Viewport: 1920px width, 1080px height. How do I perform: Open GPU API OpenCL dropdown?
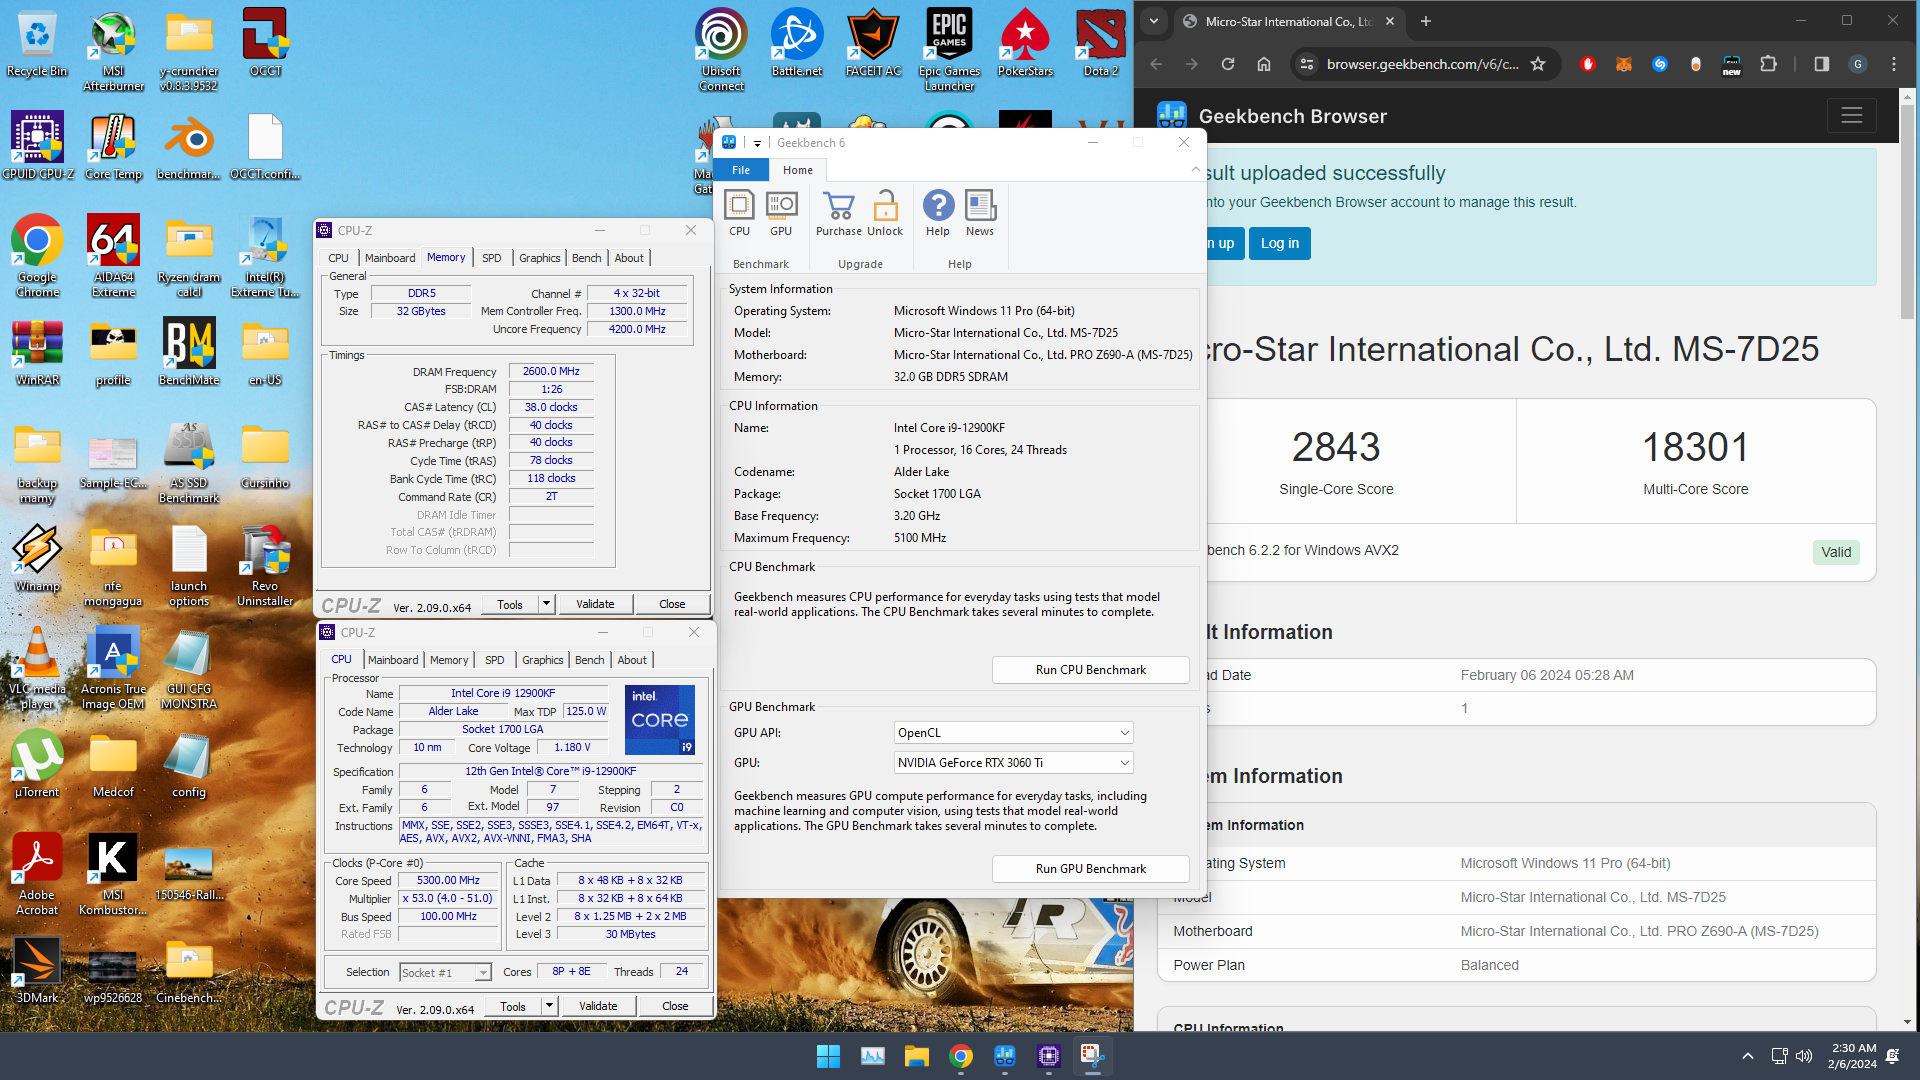(1013, 733)
